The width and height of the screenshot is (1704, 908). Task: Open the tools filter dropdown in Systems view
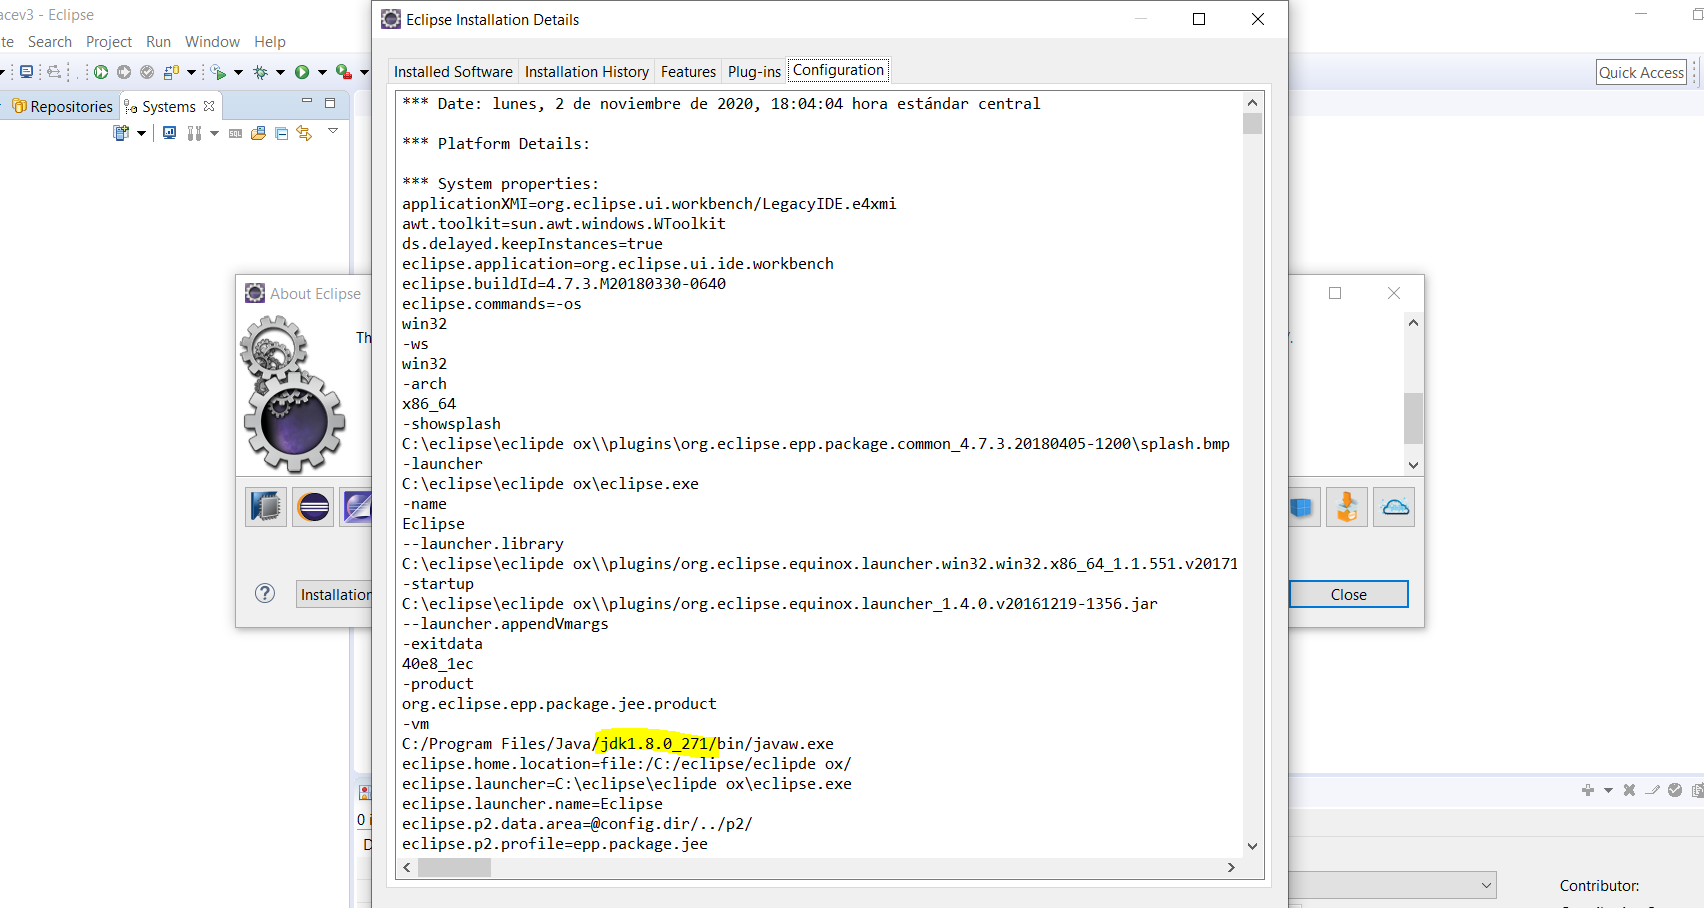tap(214, 133)
